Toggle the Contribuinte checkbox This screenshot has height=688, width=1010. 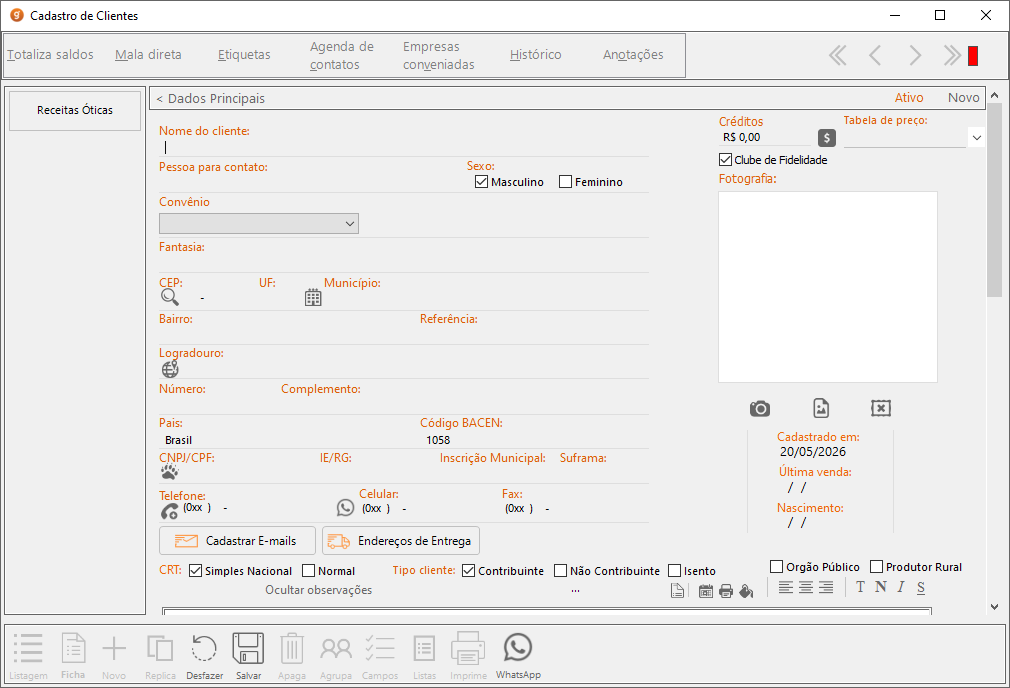pos(468,571)
